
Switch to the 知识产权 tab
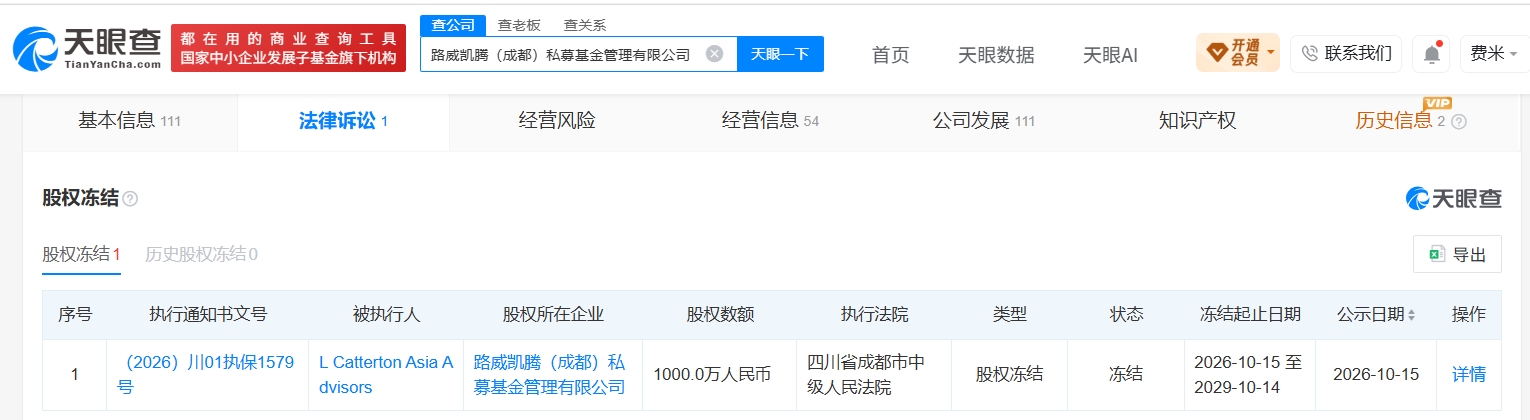[x=1197, y=121]
